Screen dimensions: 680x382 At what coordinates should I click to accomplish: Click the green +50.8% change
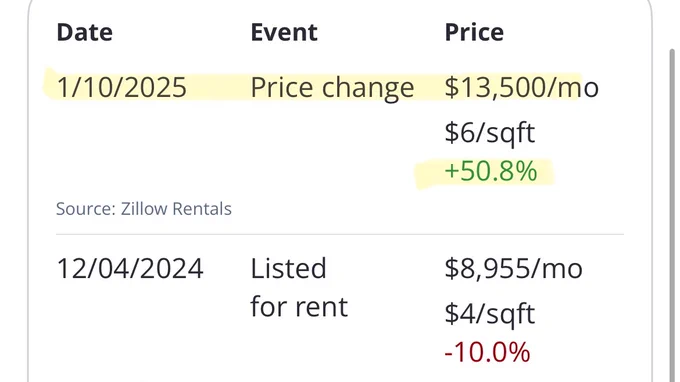click(490, 171)
